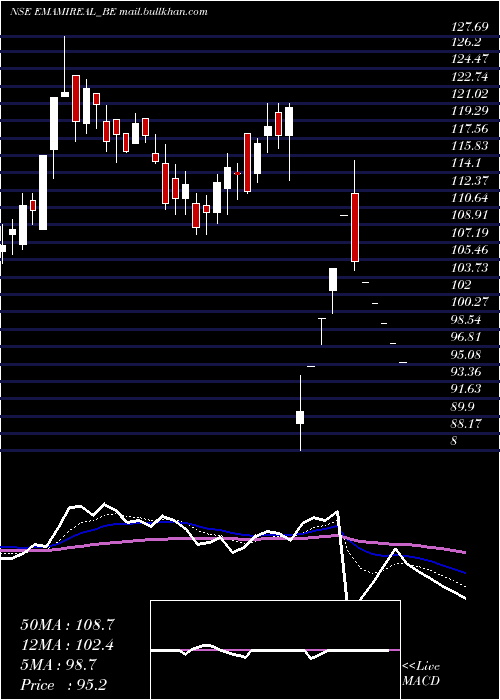Click the 107.19 price axis label
Viewport: 500px width, 700px height.
pos(470,233)
